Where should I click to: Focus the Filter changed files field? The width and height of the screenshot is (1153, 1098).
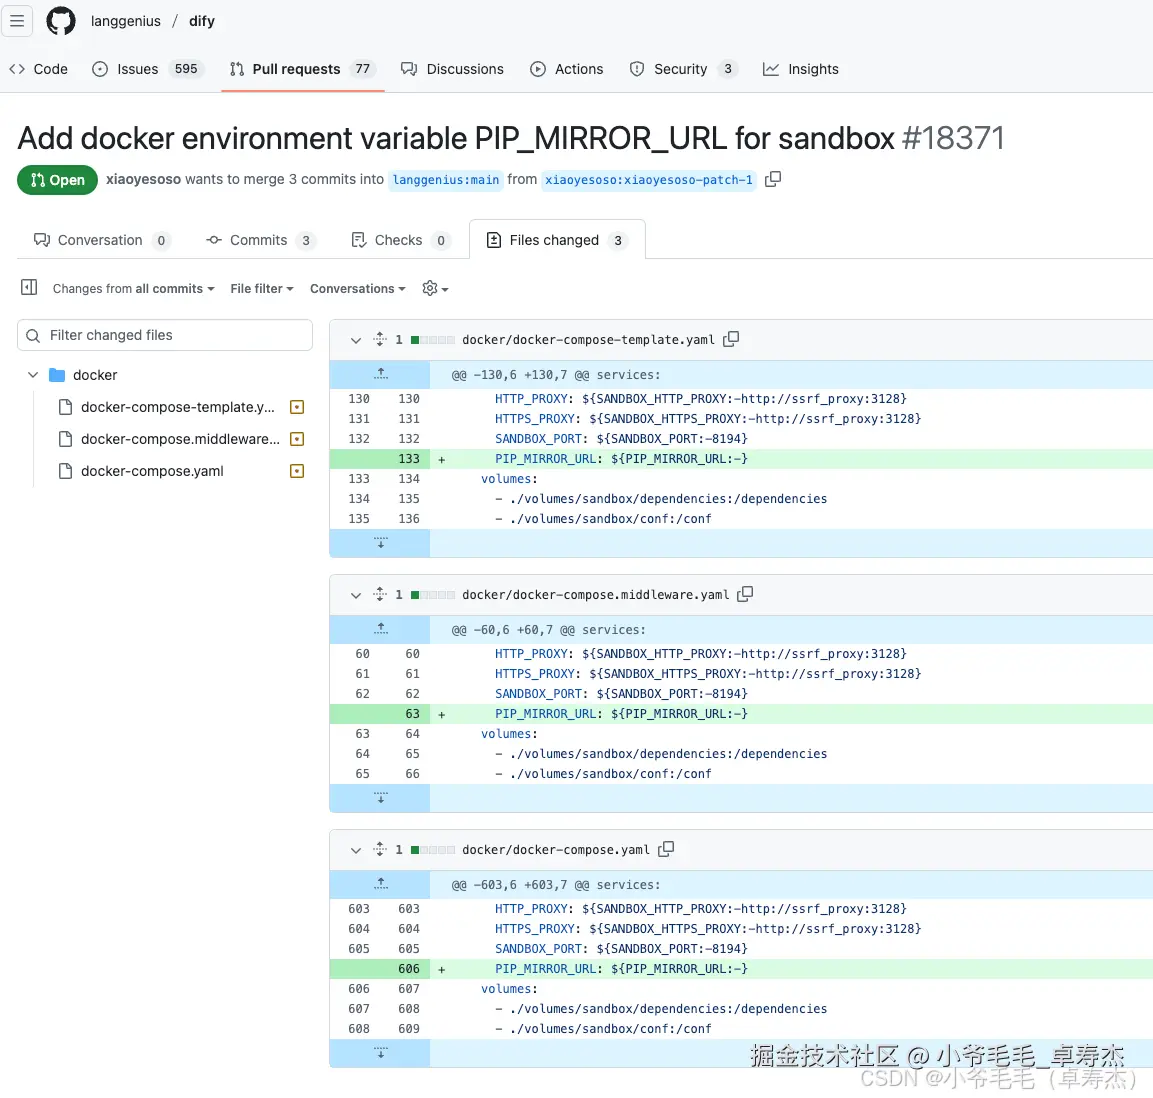click(x=165, y=335)
